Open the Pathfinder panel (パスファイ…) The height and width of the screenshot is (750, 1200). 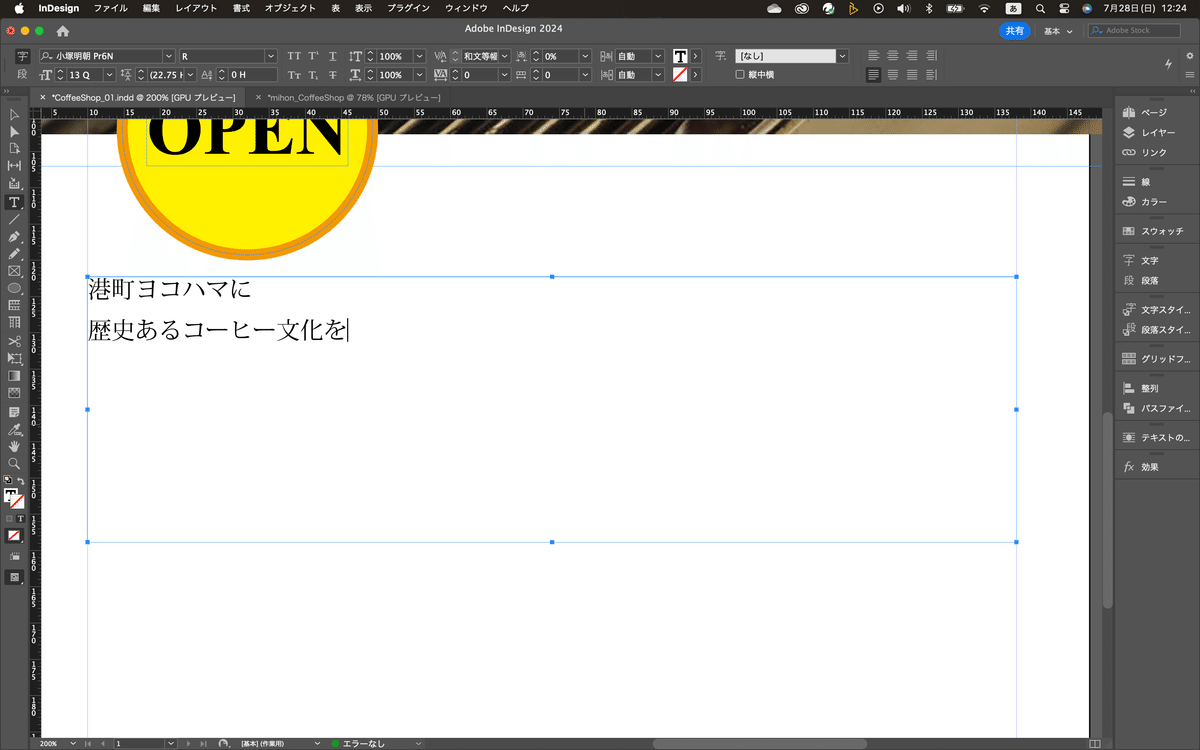(1155, 408)
